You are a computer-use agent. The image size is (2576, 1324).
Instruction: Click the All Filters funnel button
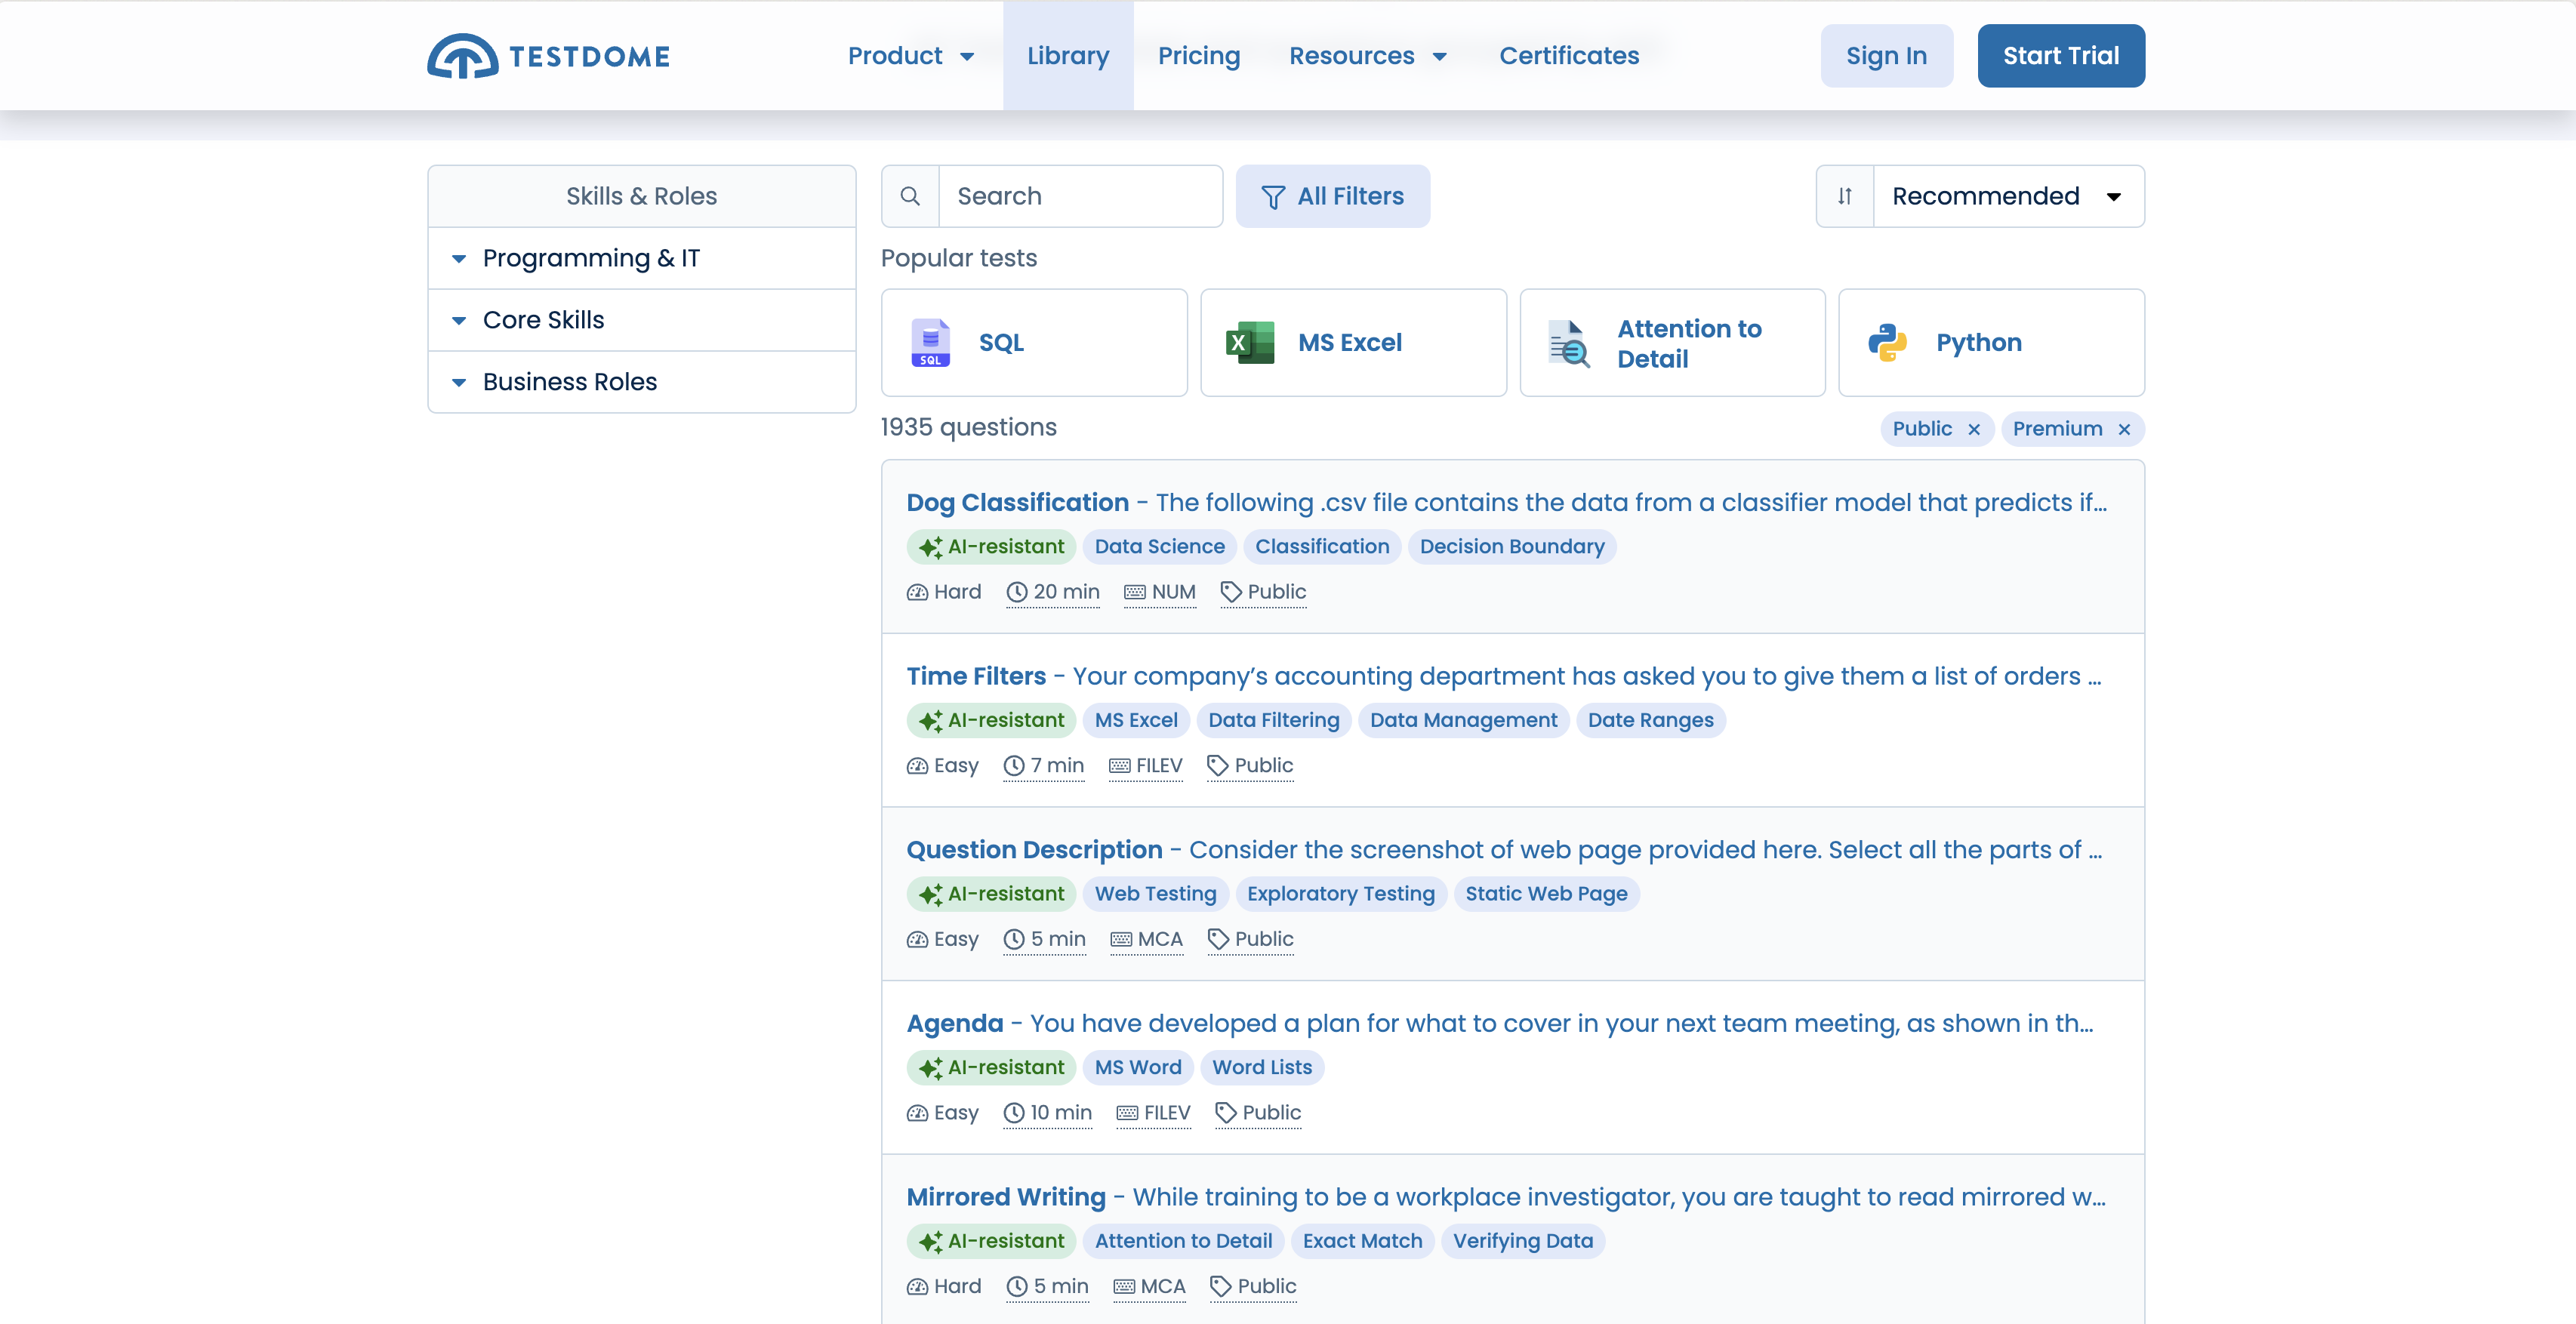(x=1333, y=196)
